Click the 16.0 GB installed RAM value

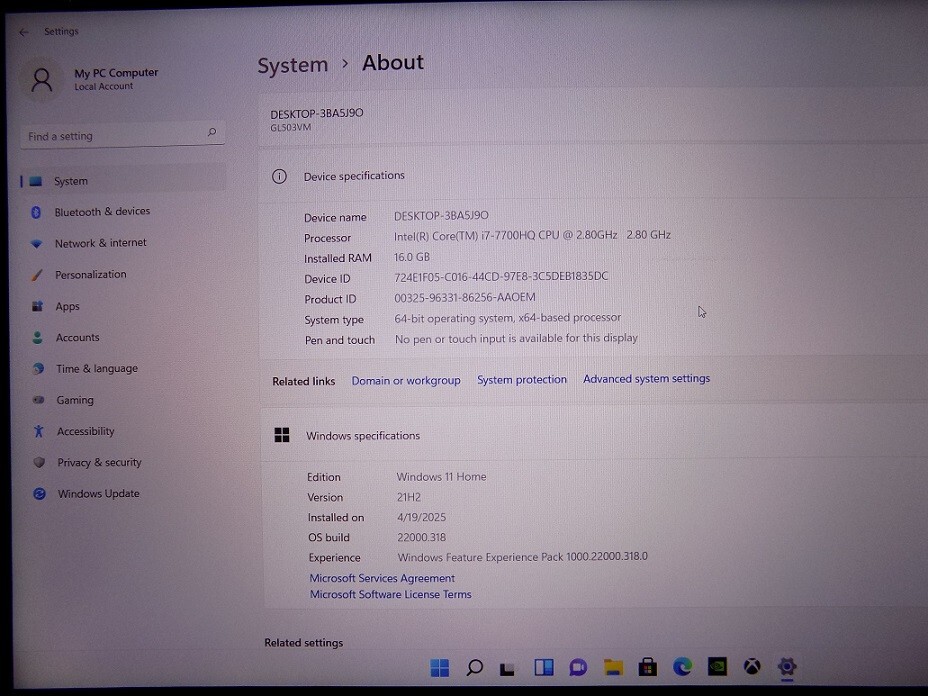[x=412, y=257]
